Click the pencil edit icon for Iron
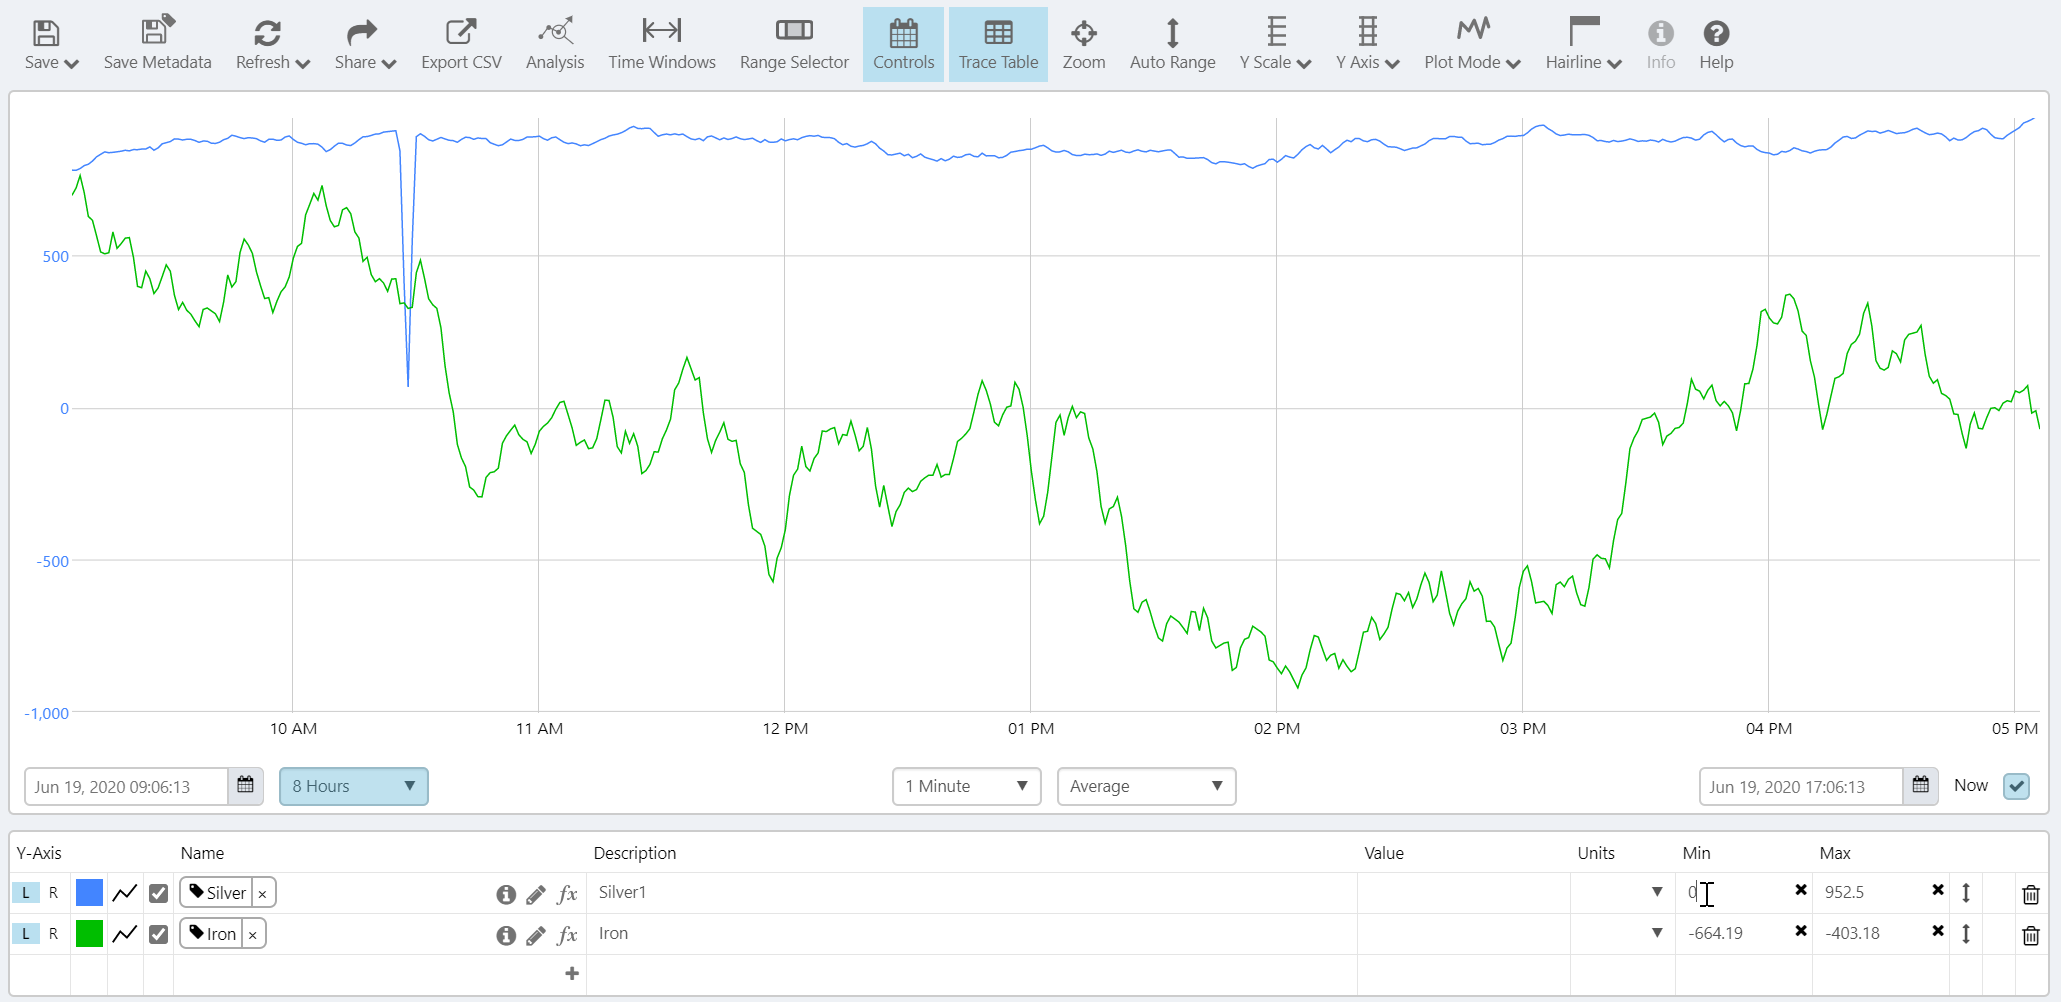 [536, 935]
